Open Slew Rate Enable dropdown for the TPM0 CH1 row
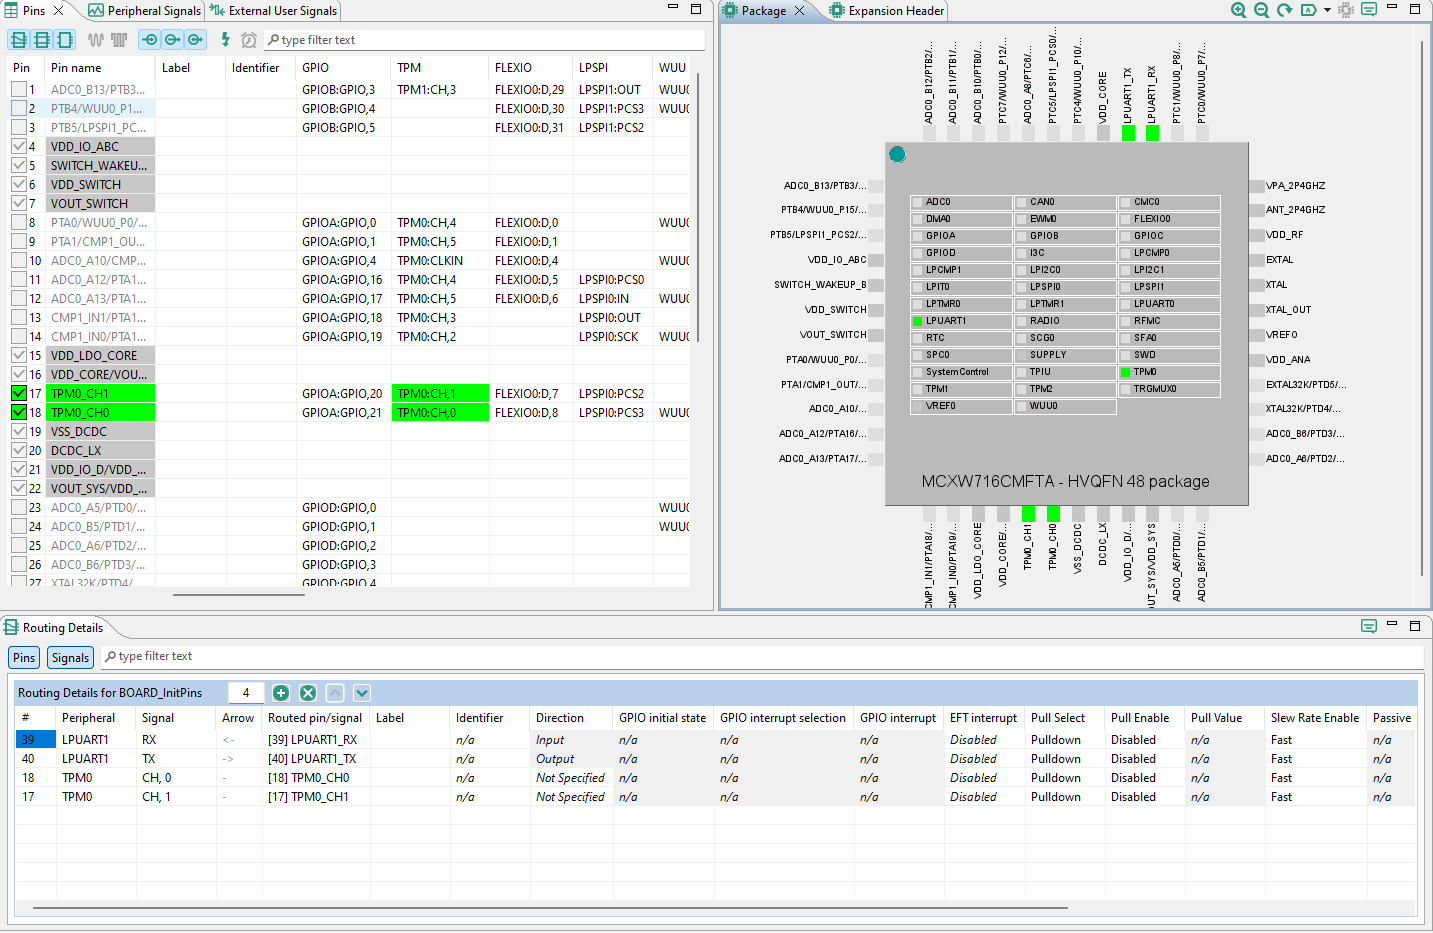This screenshot has height=933, width=1433. coord(1313,797)
